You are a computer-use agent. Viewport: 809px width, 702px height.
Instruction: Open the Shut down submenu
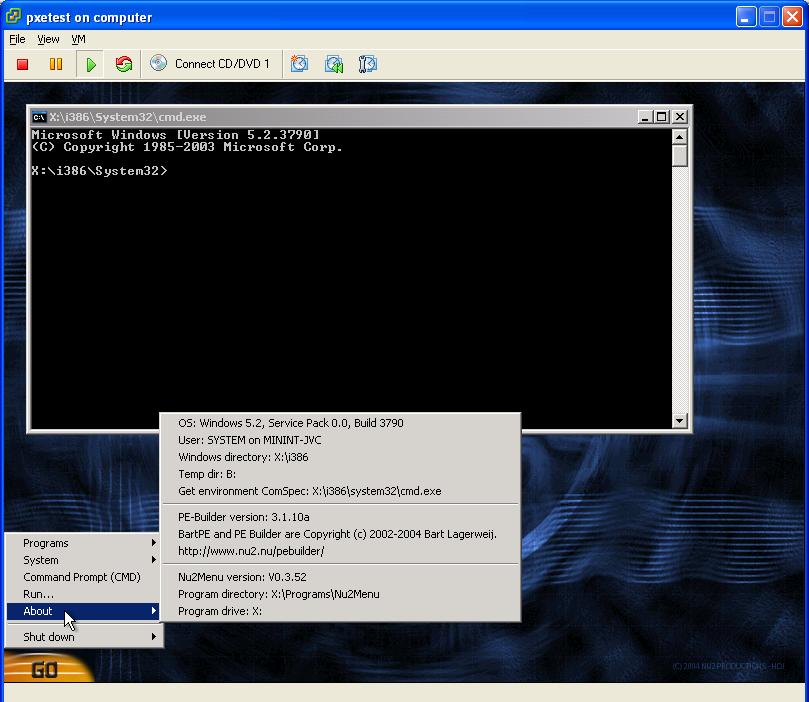point(84,637)
